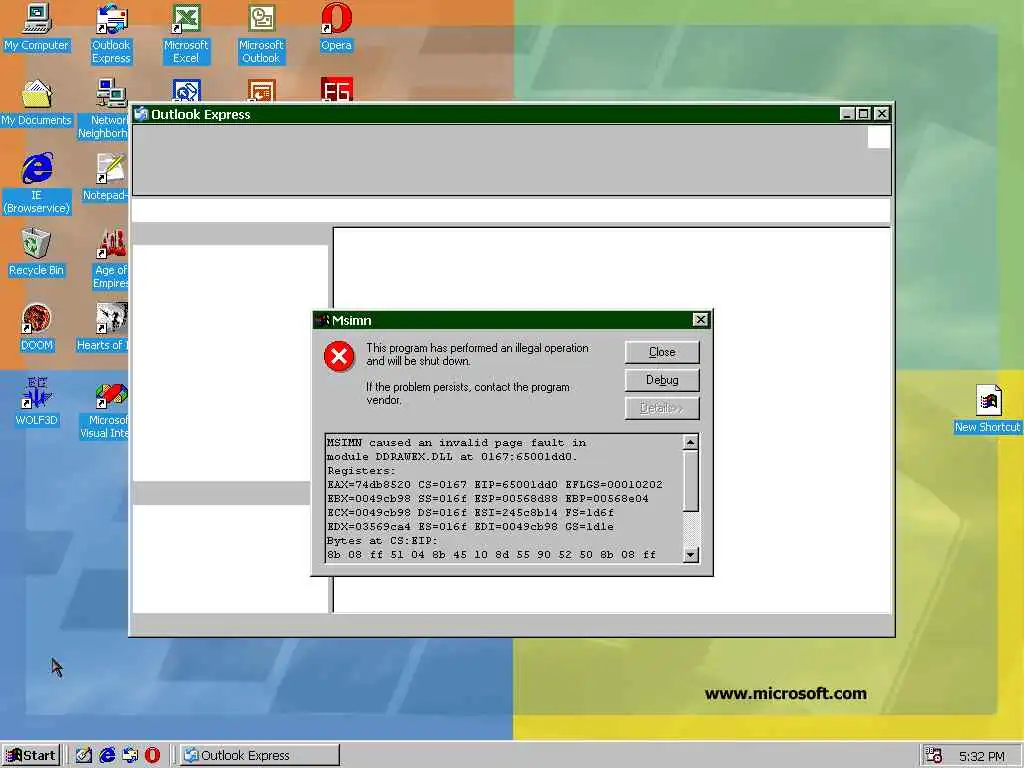
Task: Click the Outlook Express title bar icon
Action: coord(141,114)
